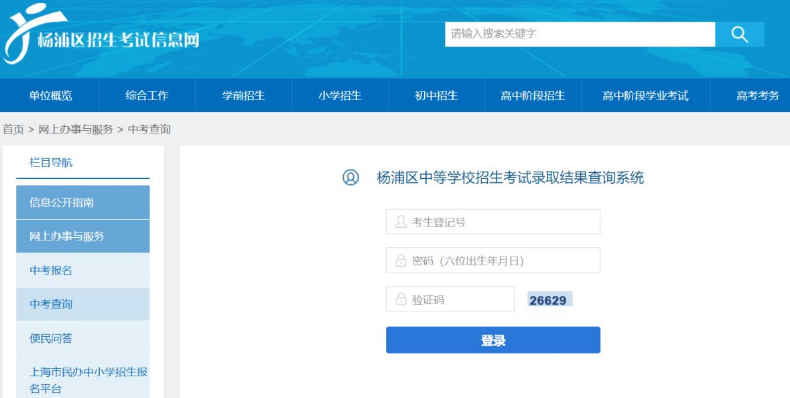This screenshot has width=790, height=398.
Task: Click the magnifier search icon button
Action: 739,34
